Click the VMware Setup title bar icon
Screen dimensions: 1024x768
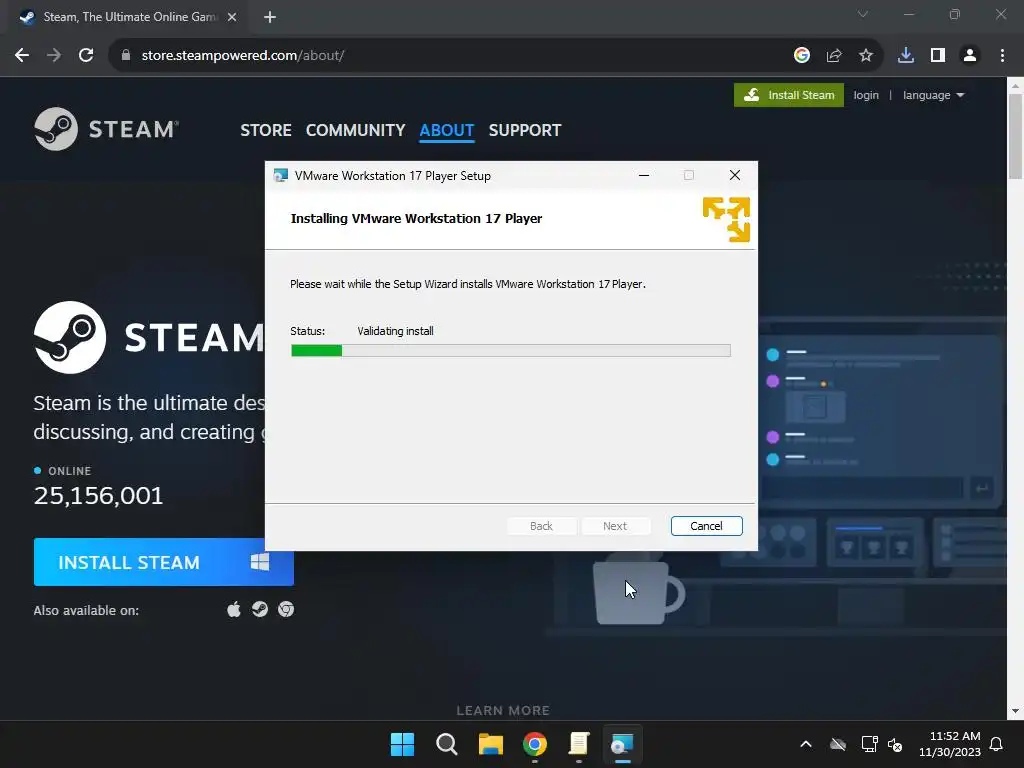281,176
